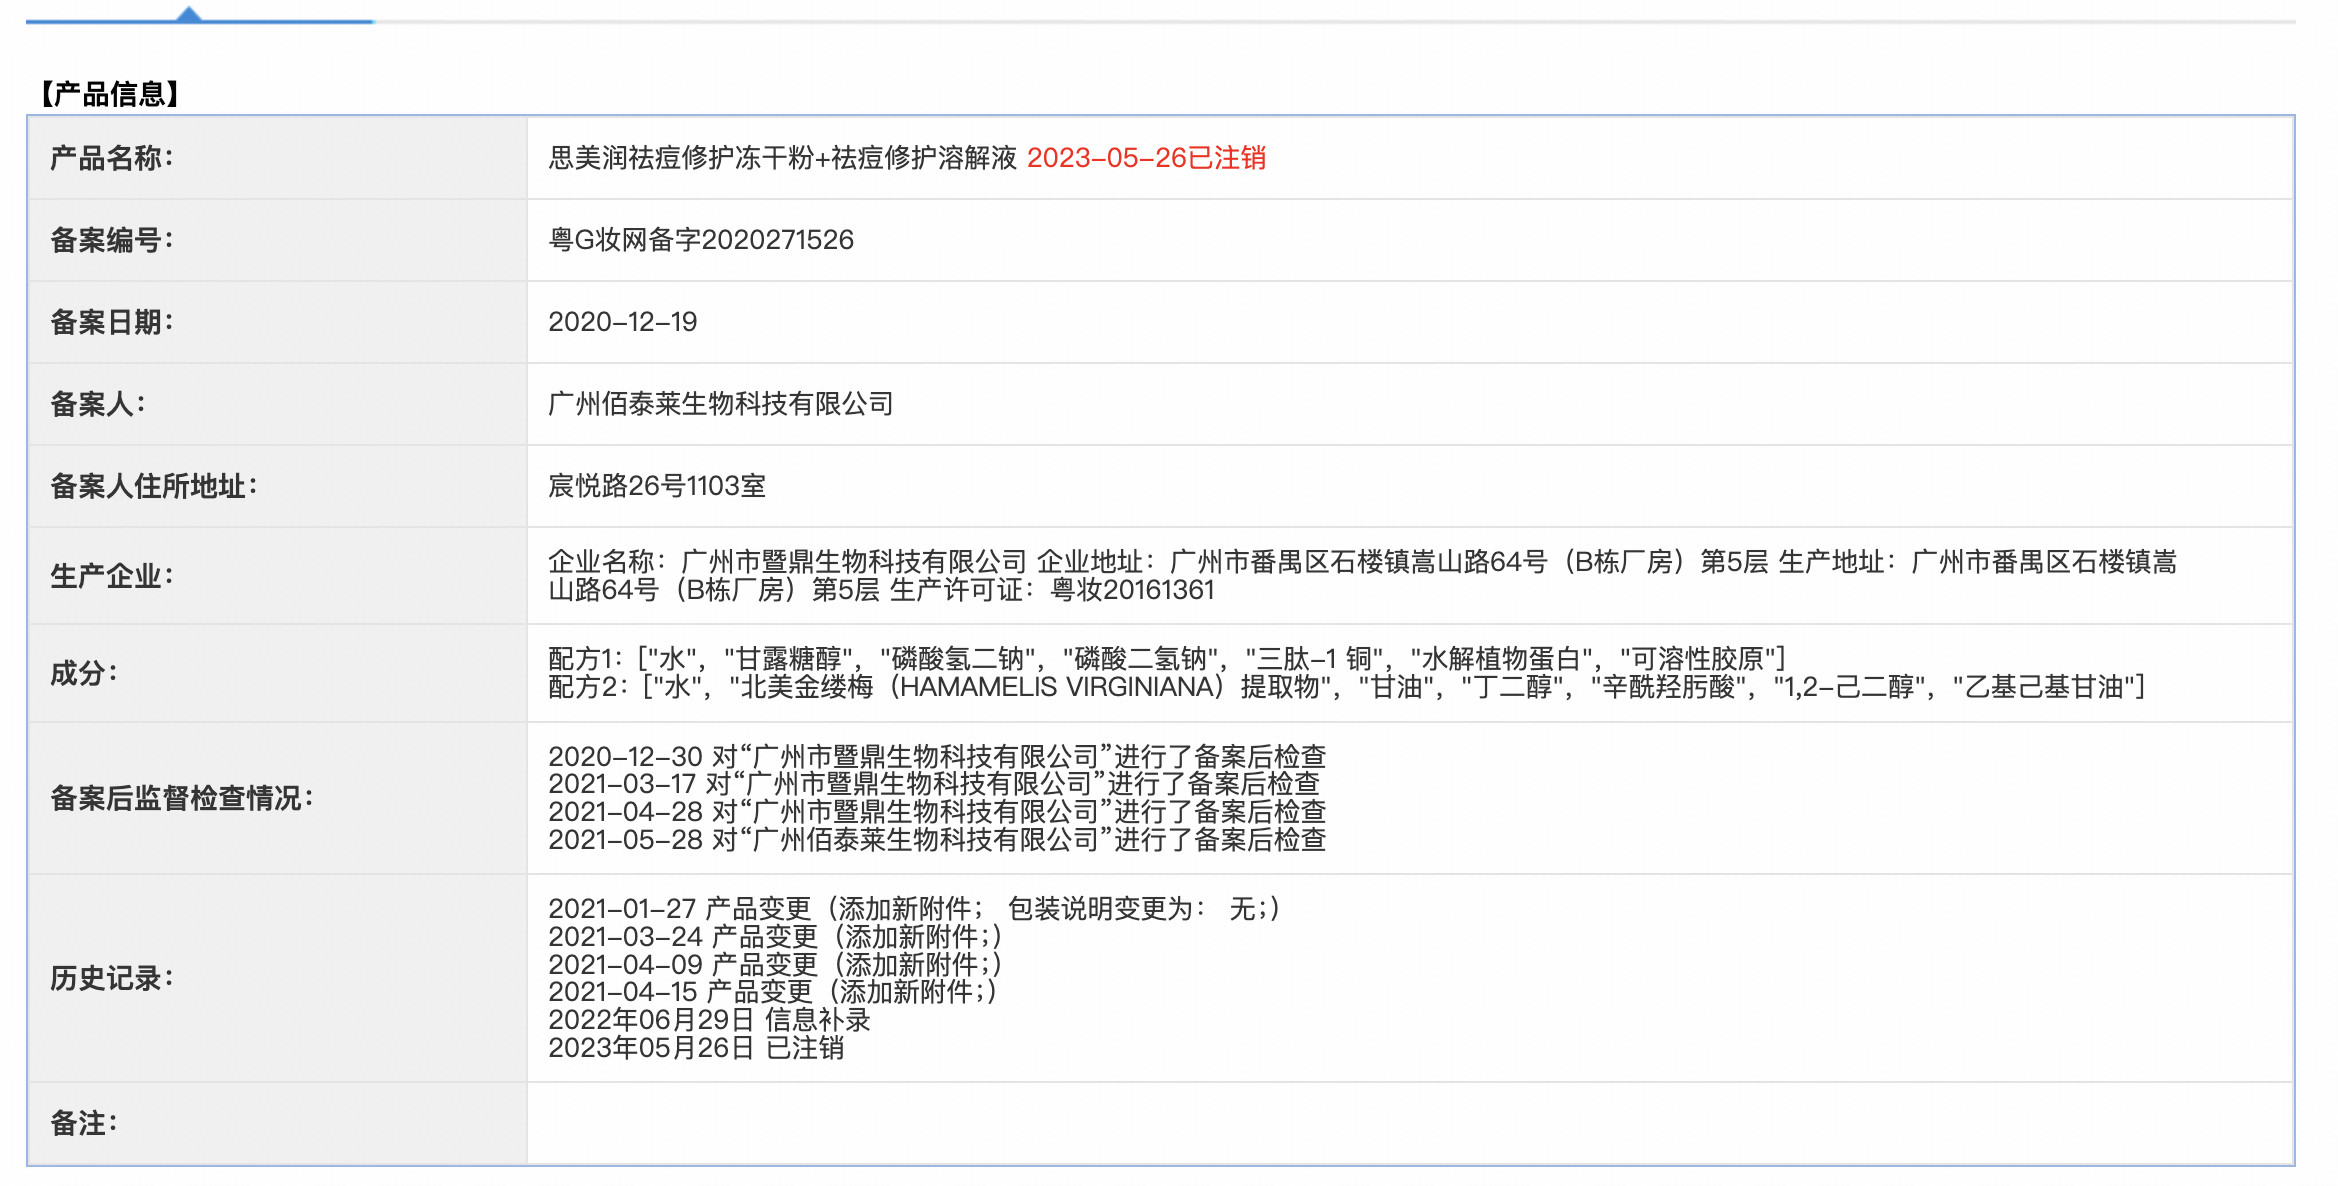Click address value 宸悦路26号1103室
Viewport: 2338px width, 1186px height.
coord(656,486)
